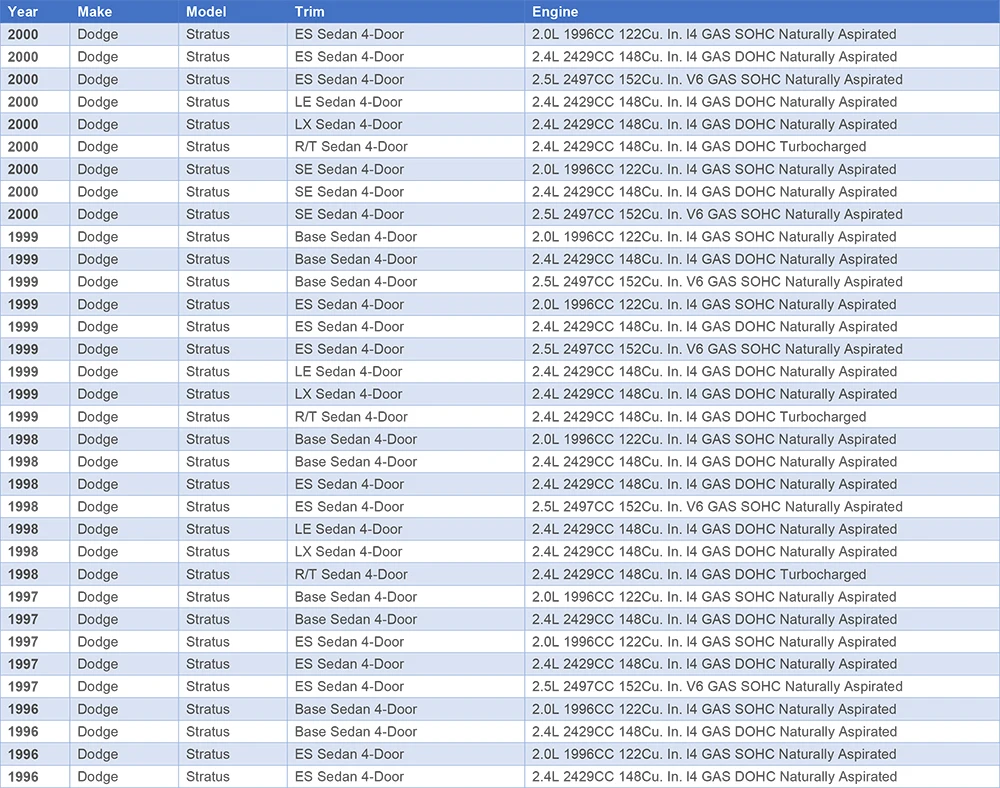Click 2.4L engine cell for 2000 SE Sedan
The height and width of the screenshot is (788, 1000).
(x=762, y=192)
